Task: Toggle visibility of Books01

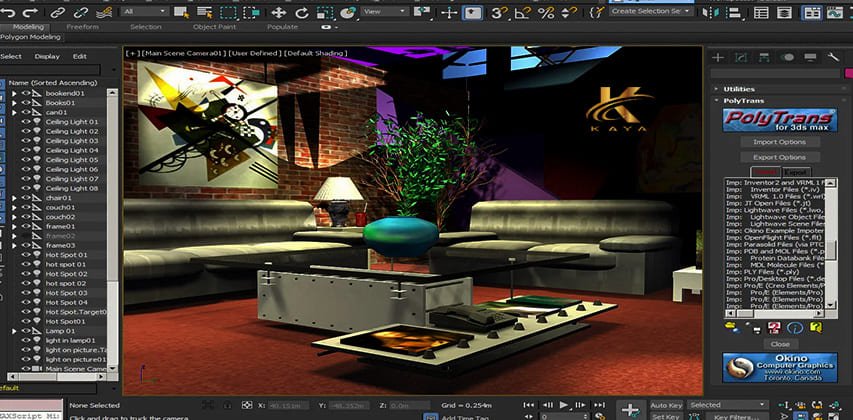Action: [x=26, y=103]
